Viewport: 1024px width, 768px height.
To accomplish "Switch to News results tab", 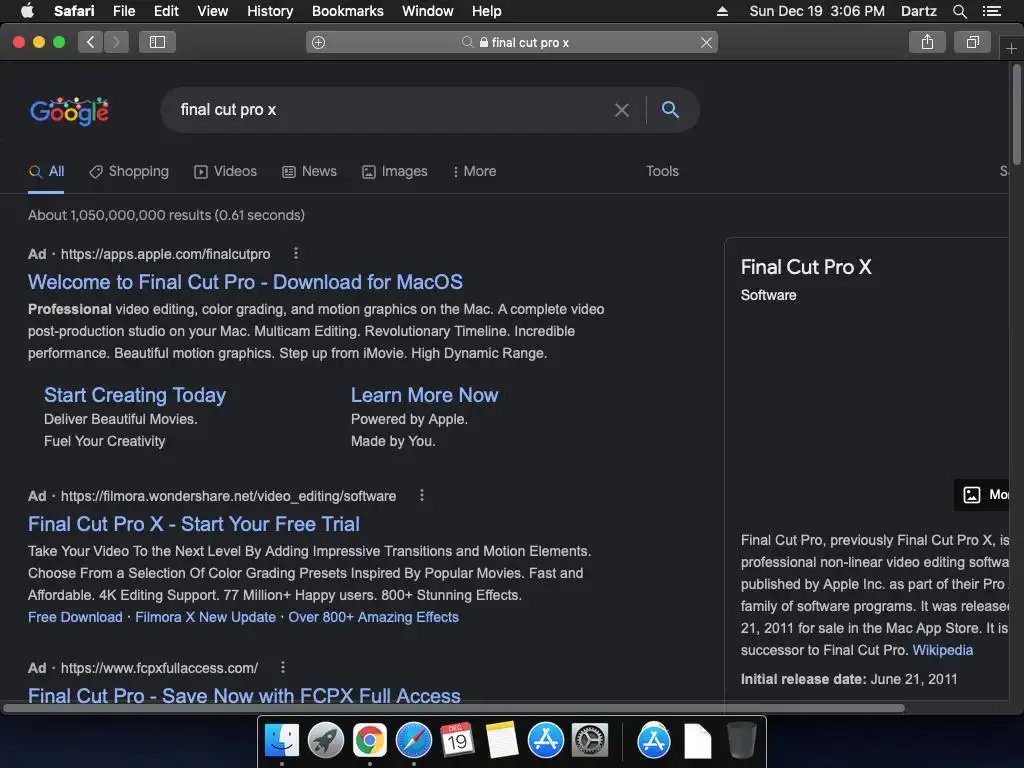I will pyautogui.click(x=310, y=171).
